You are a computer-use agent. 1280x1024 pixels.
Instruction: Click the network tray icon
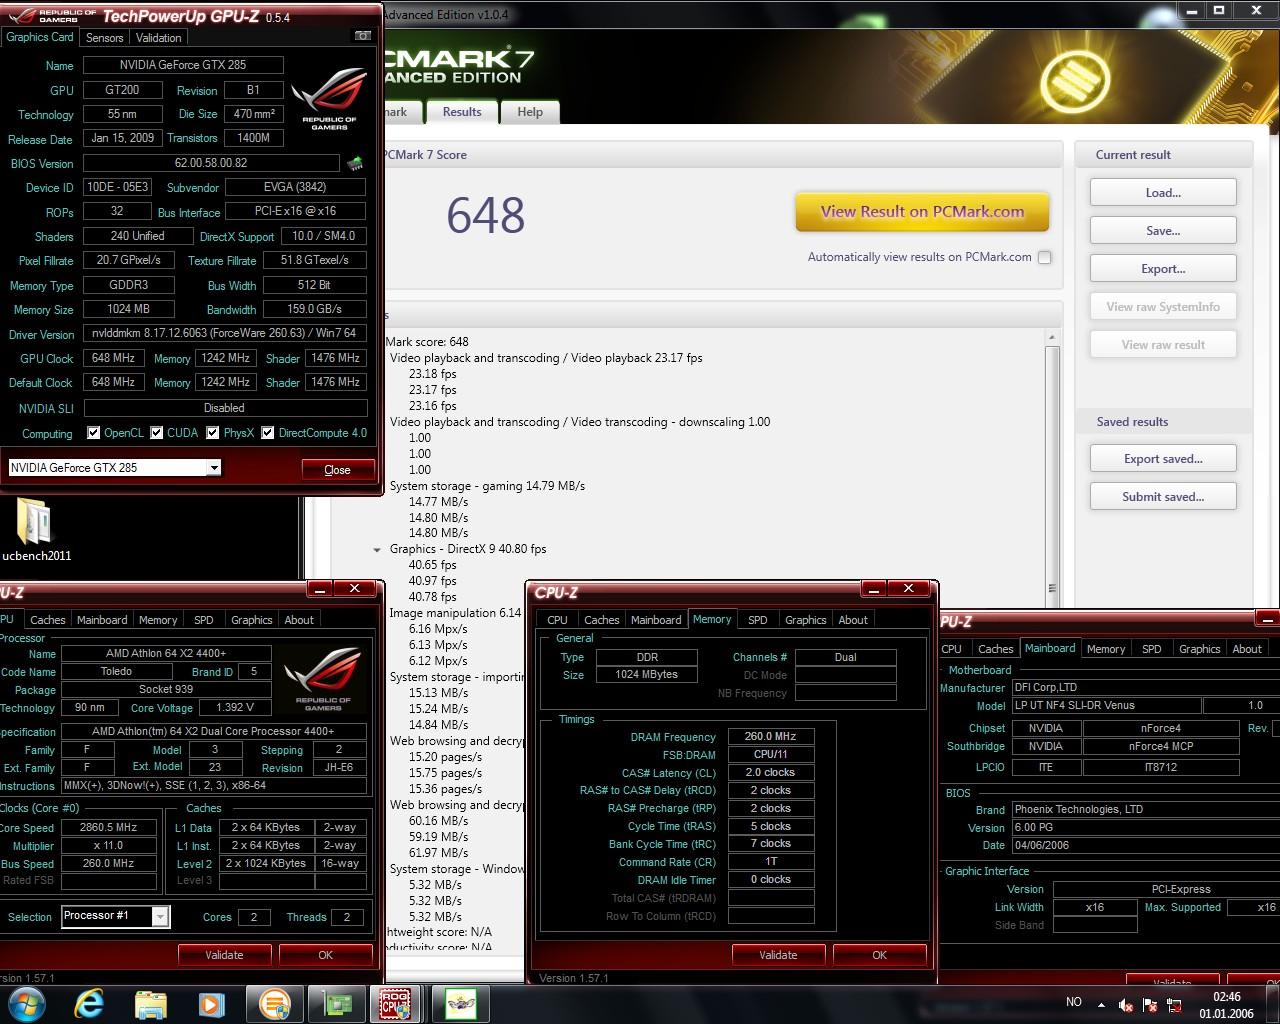[x=1174, y=1004]
